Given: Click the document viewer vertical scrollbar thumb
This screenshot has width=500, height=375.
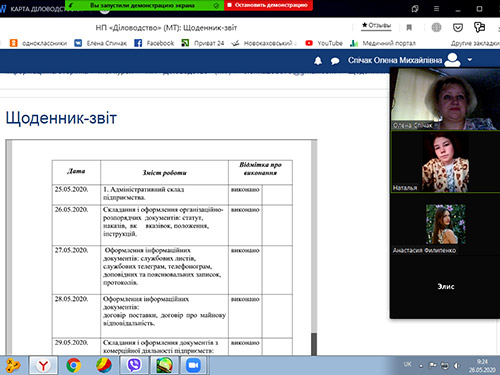Looking at the screenshot, I should click(x=314, y=344).
